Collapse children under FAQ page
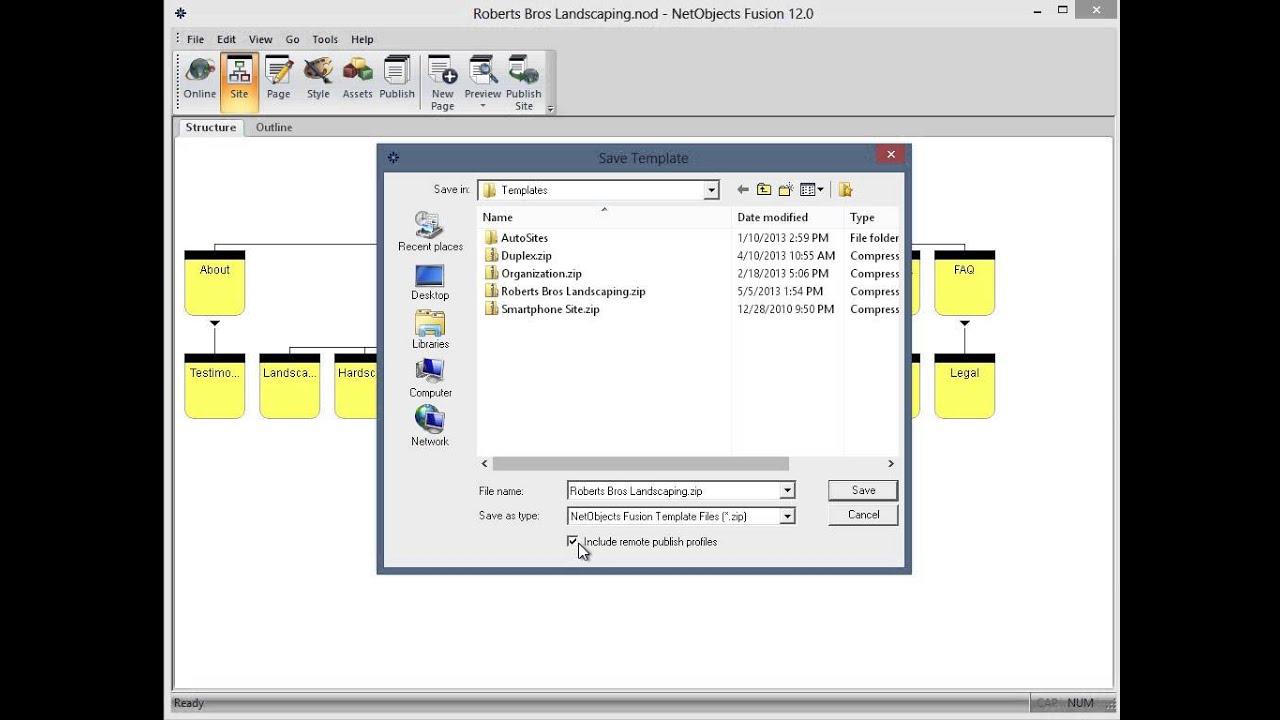 (964, 323)
